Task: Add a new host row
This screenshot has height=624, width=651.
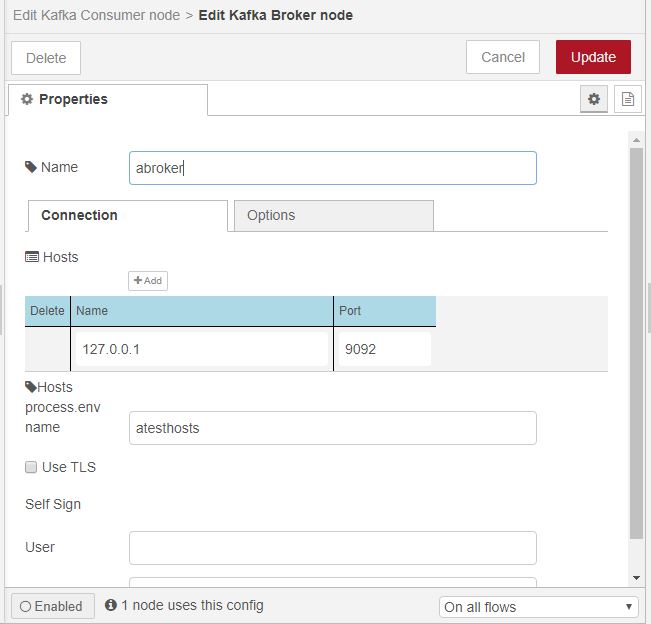Action: coord(148,281)
